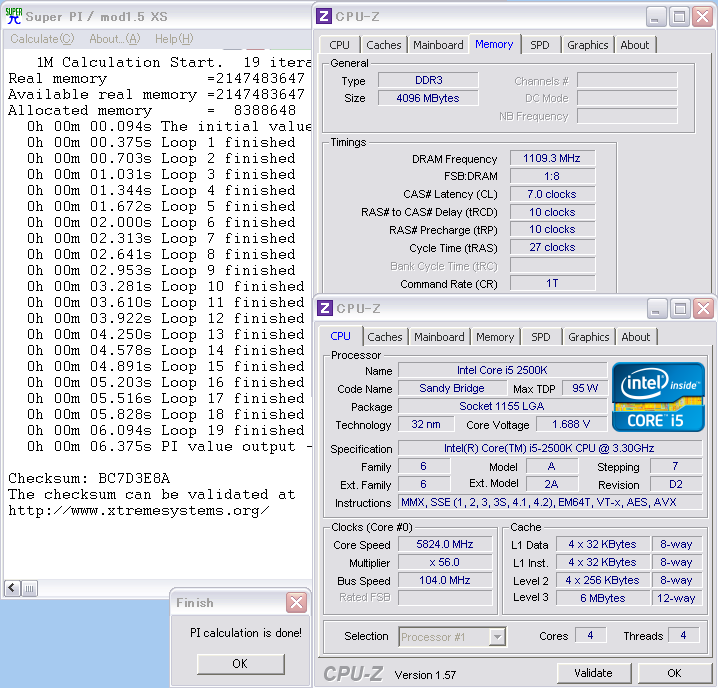718x688 pixels.
Task: Open SPD tab in lower CPU-Z window
Action: (541, 337)
